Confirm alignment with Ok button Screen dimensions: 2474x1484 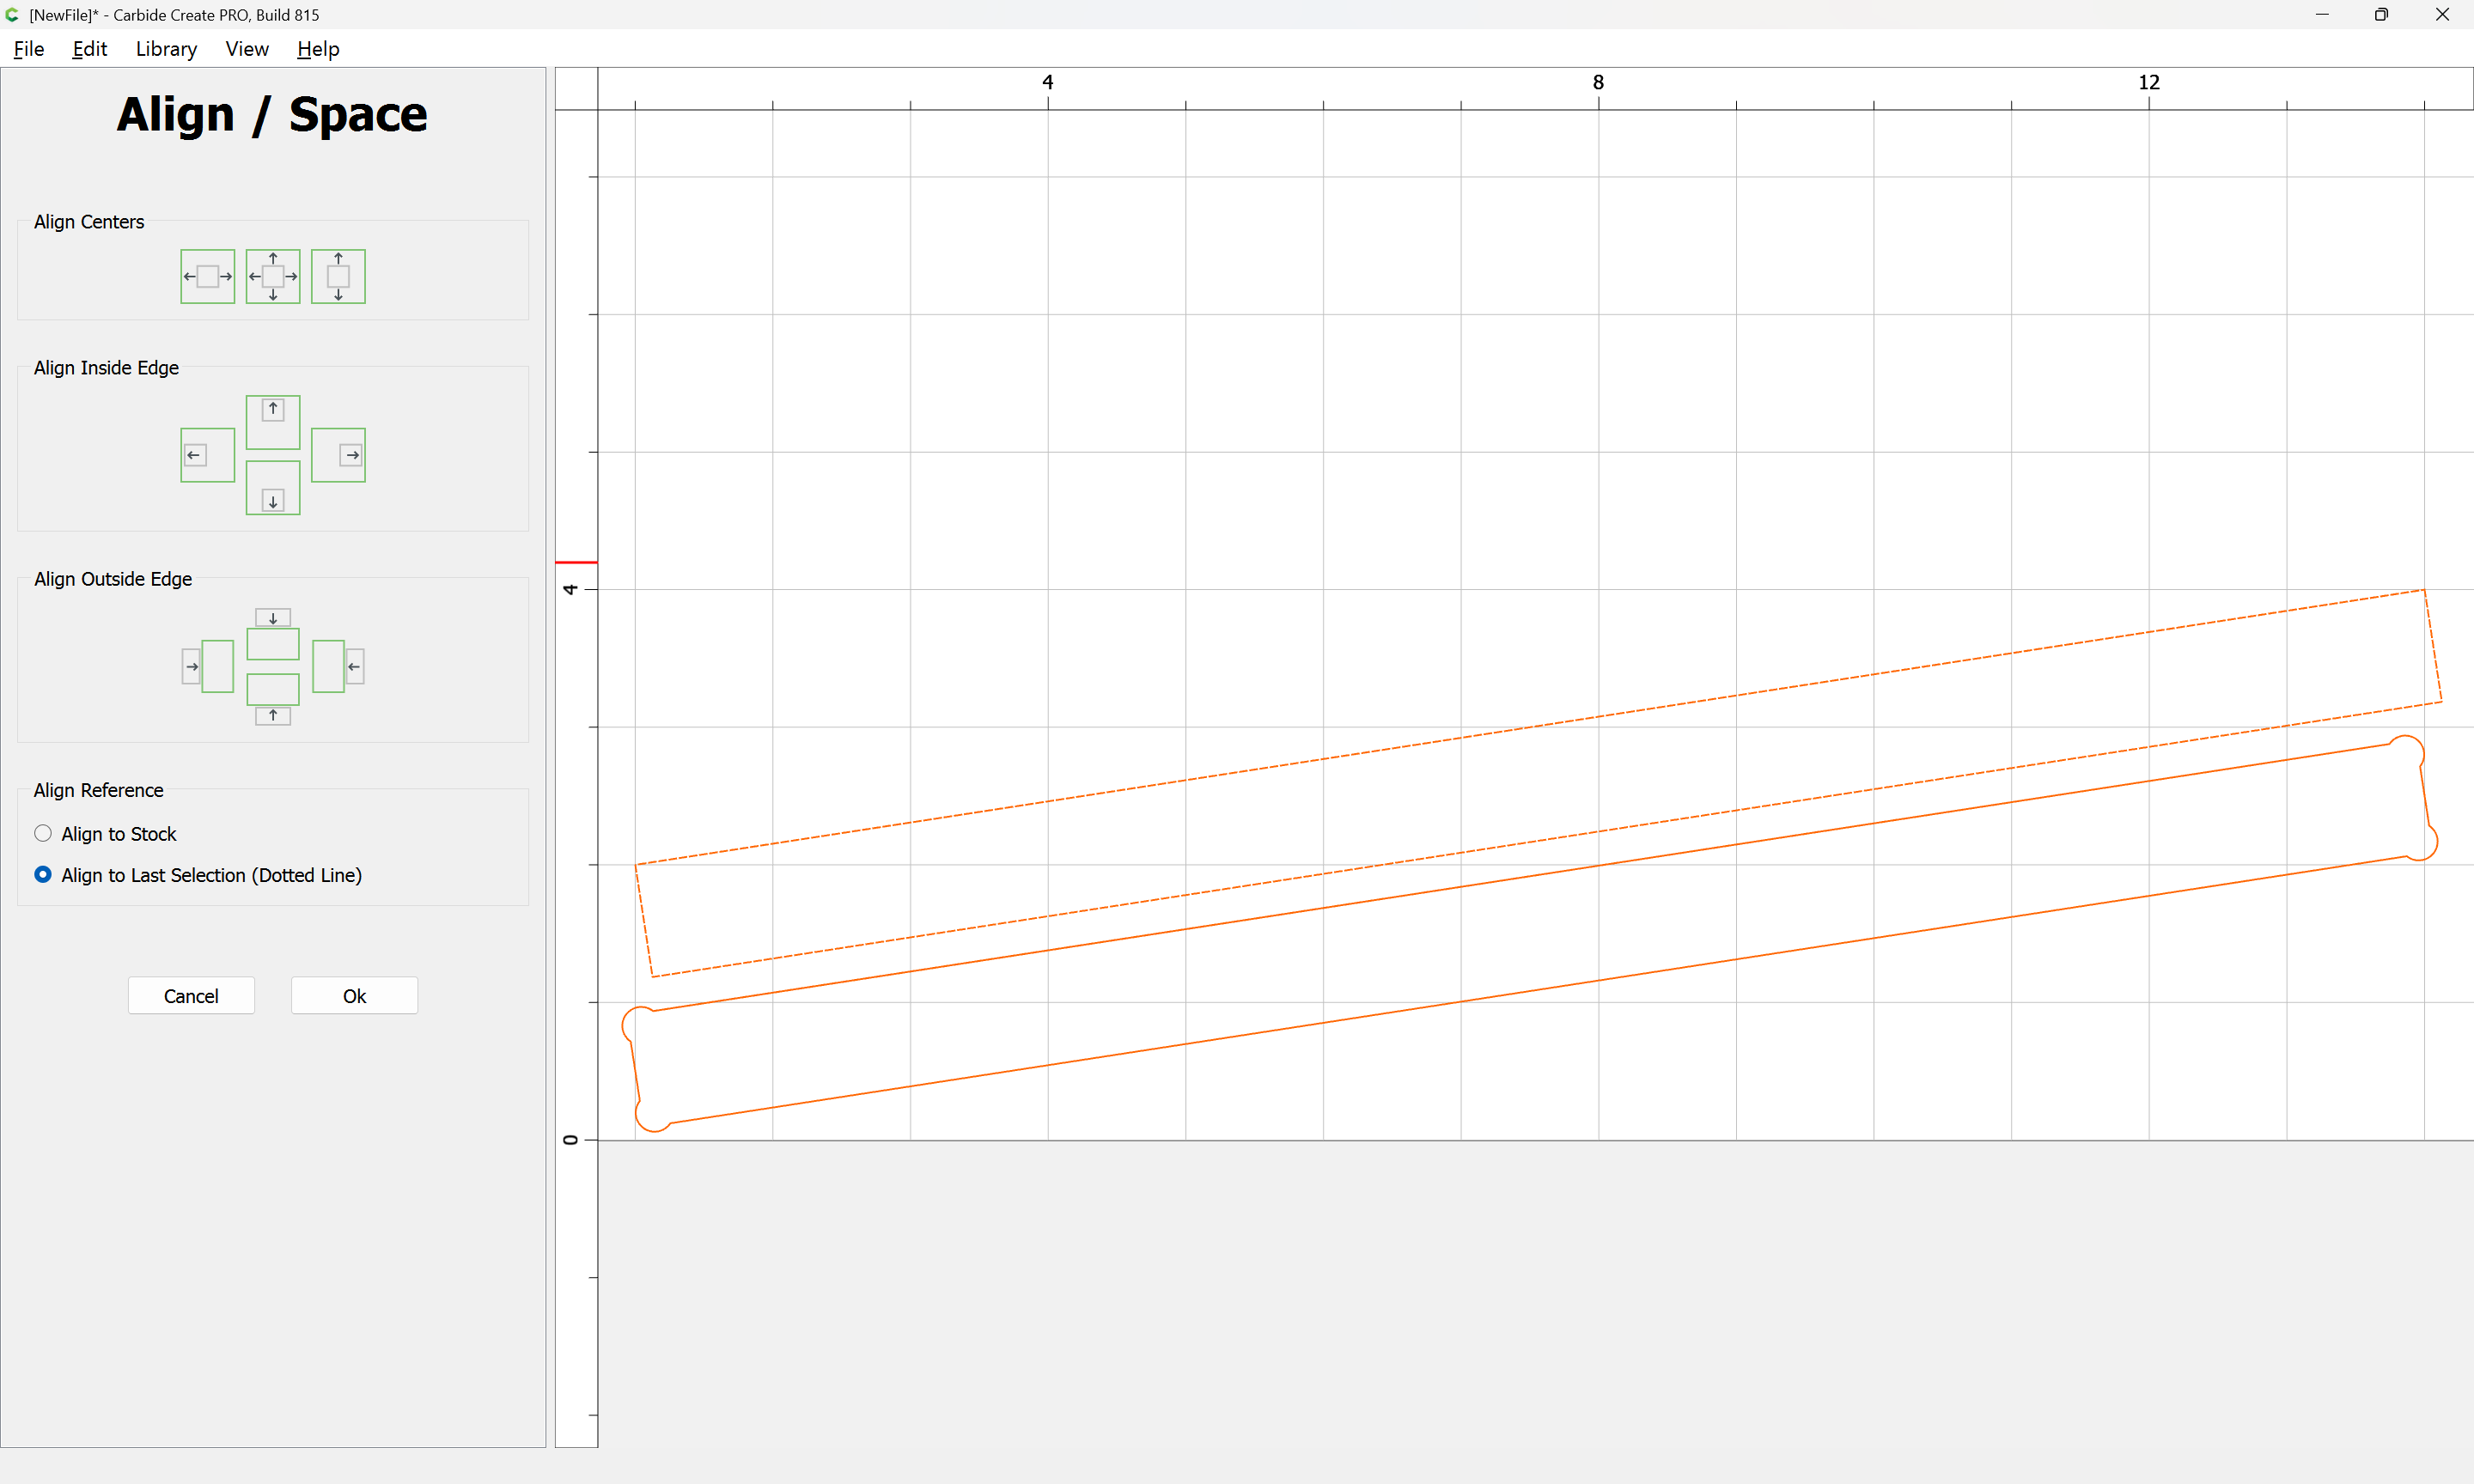click(x=354, y=996)
